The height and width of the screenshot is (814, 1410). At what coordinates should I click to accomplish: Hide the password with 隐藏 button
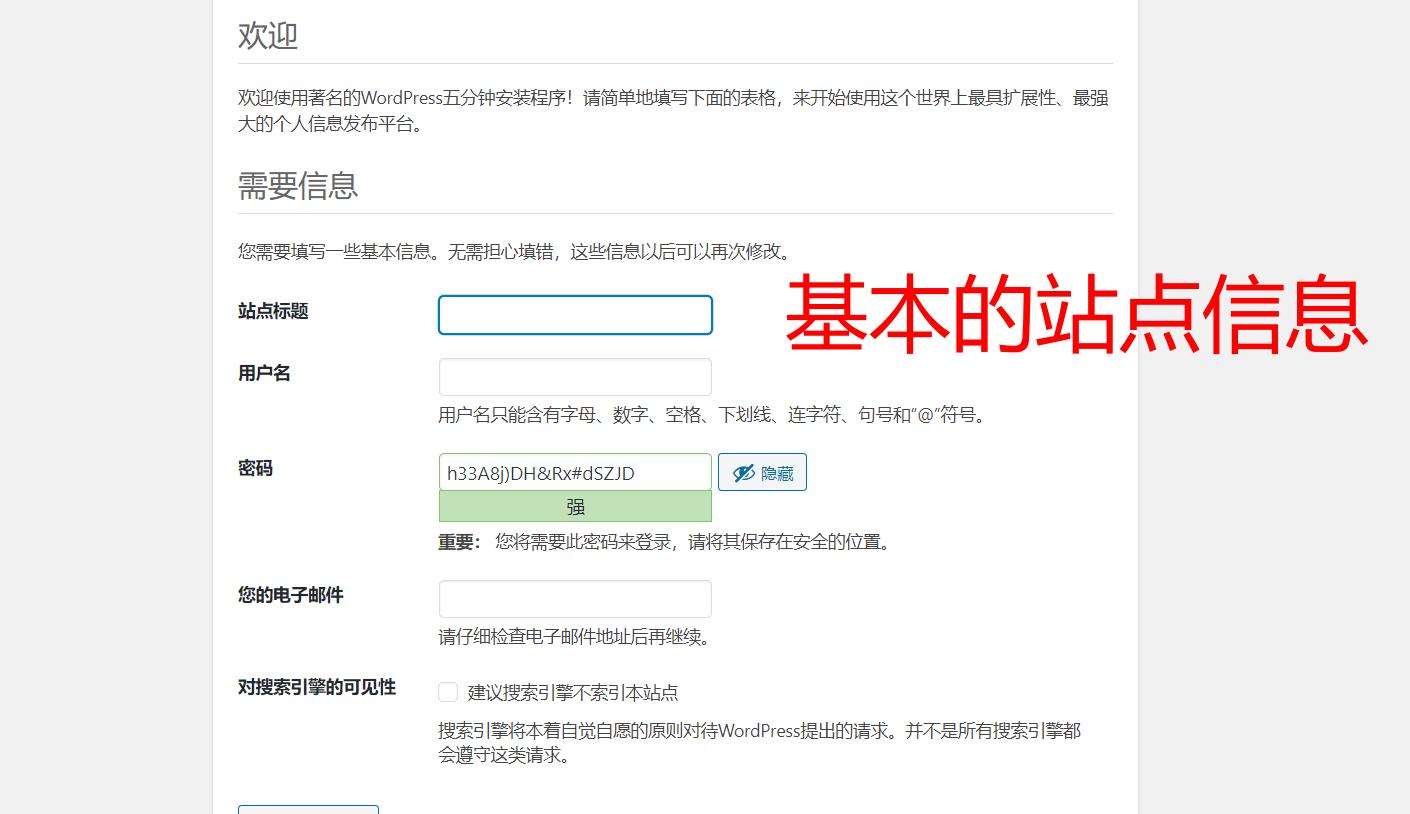[762, 472]
